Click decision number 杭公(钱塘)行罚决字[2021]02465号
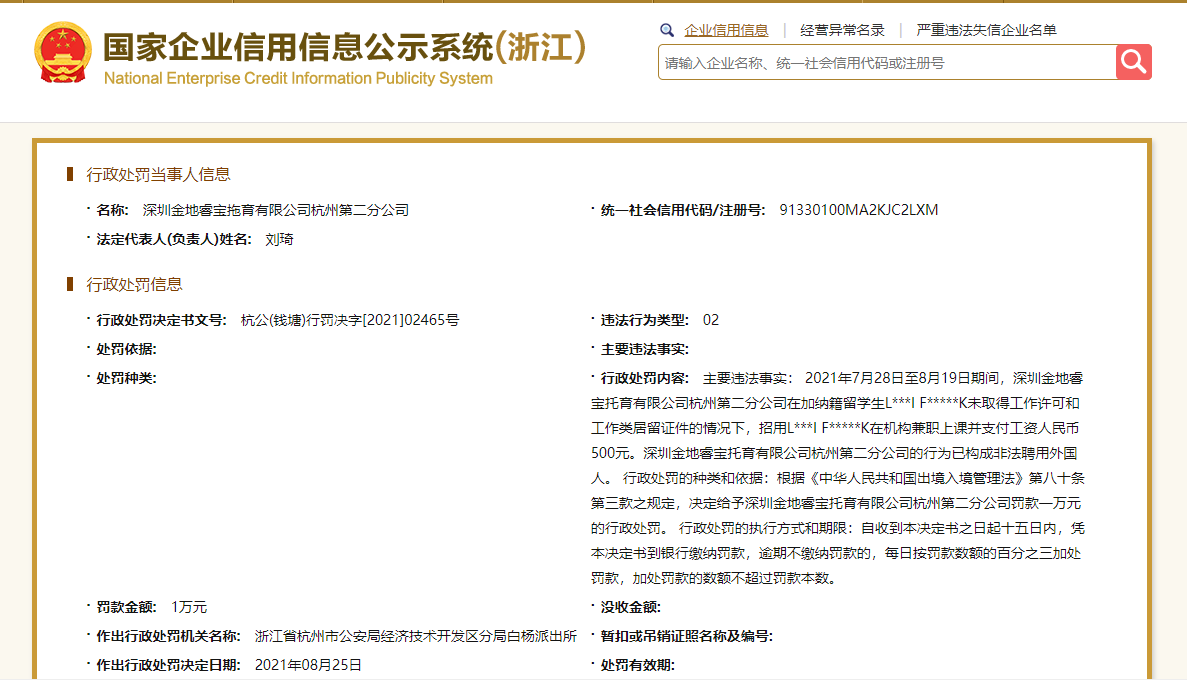 click(x=350, y=321)
